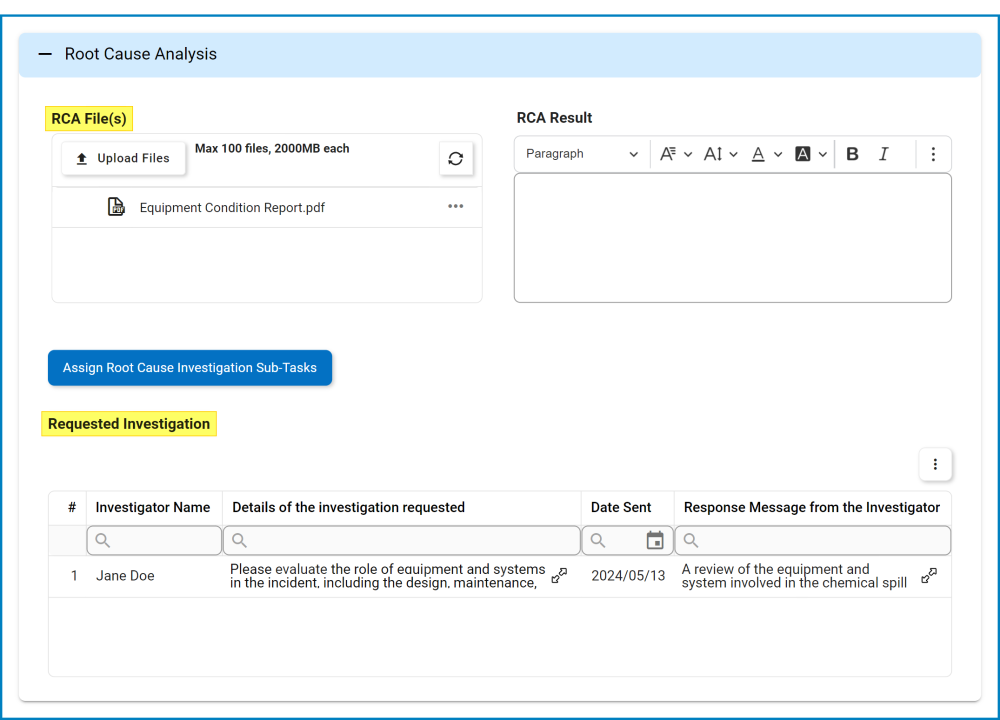Viewport: 1000px width, 720px height.
Task: Click the Upload Files button
Action: coord(123,158)
